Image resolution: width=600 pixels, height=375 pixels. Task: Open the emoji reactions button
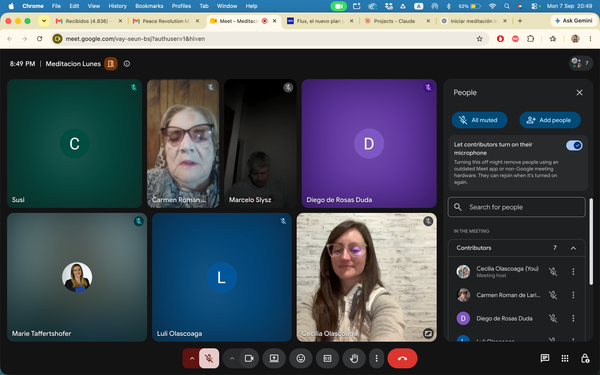pyautogui.click(x=301, y=359)
